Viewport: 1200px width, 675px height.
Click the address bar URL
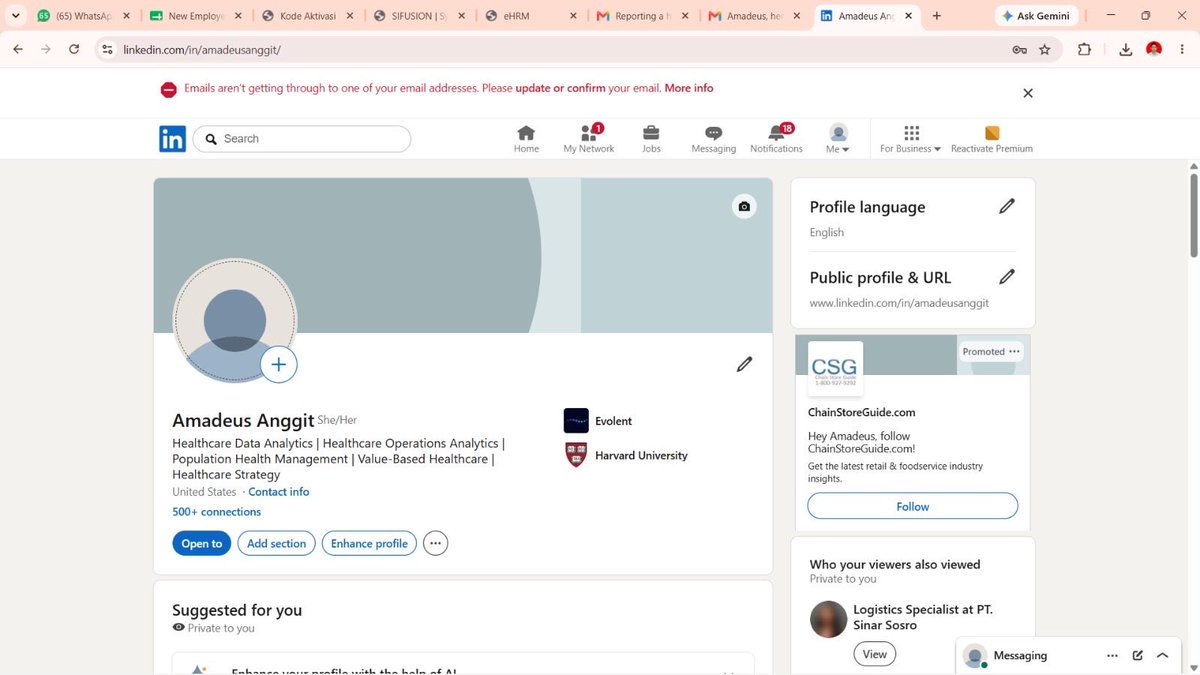[202, 49]
